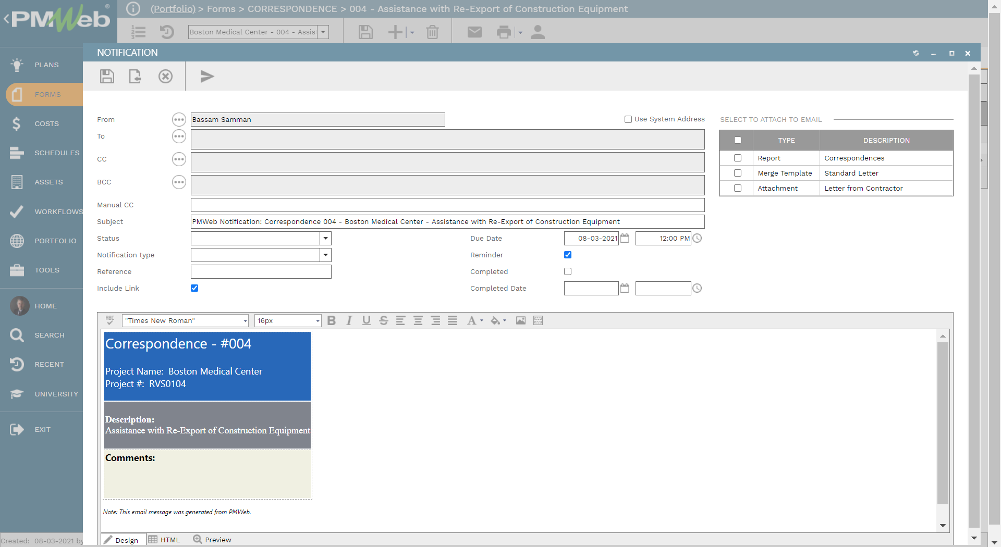
Task: Toggle the Reminder checkbox
Action: pos(567,254)
